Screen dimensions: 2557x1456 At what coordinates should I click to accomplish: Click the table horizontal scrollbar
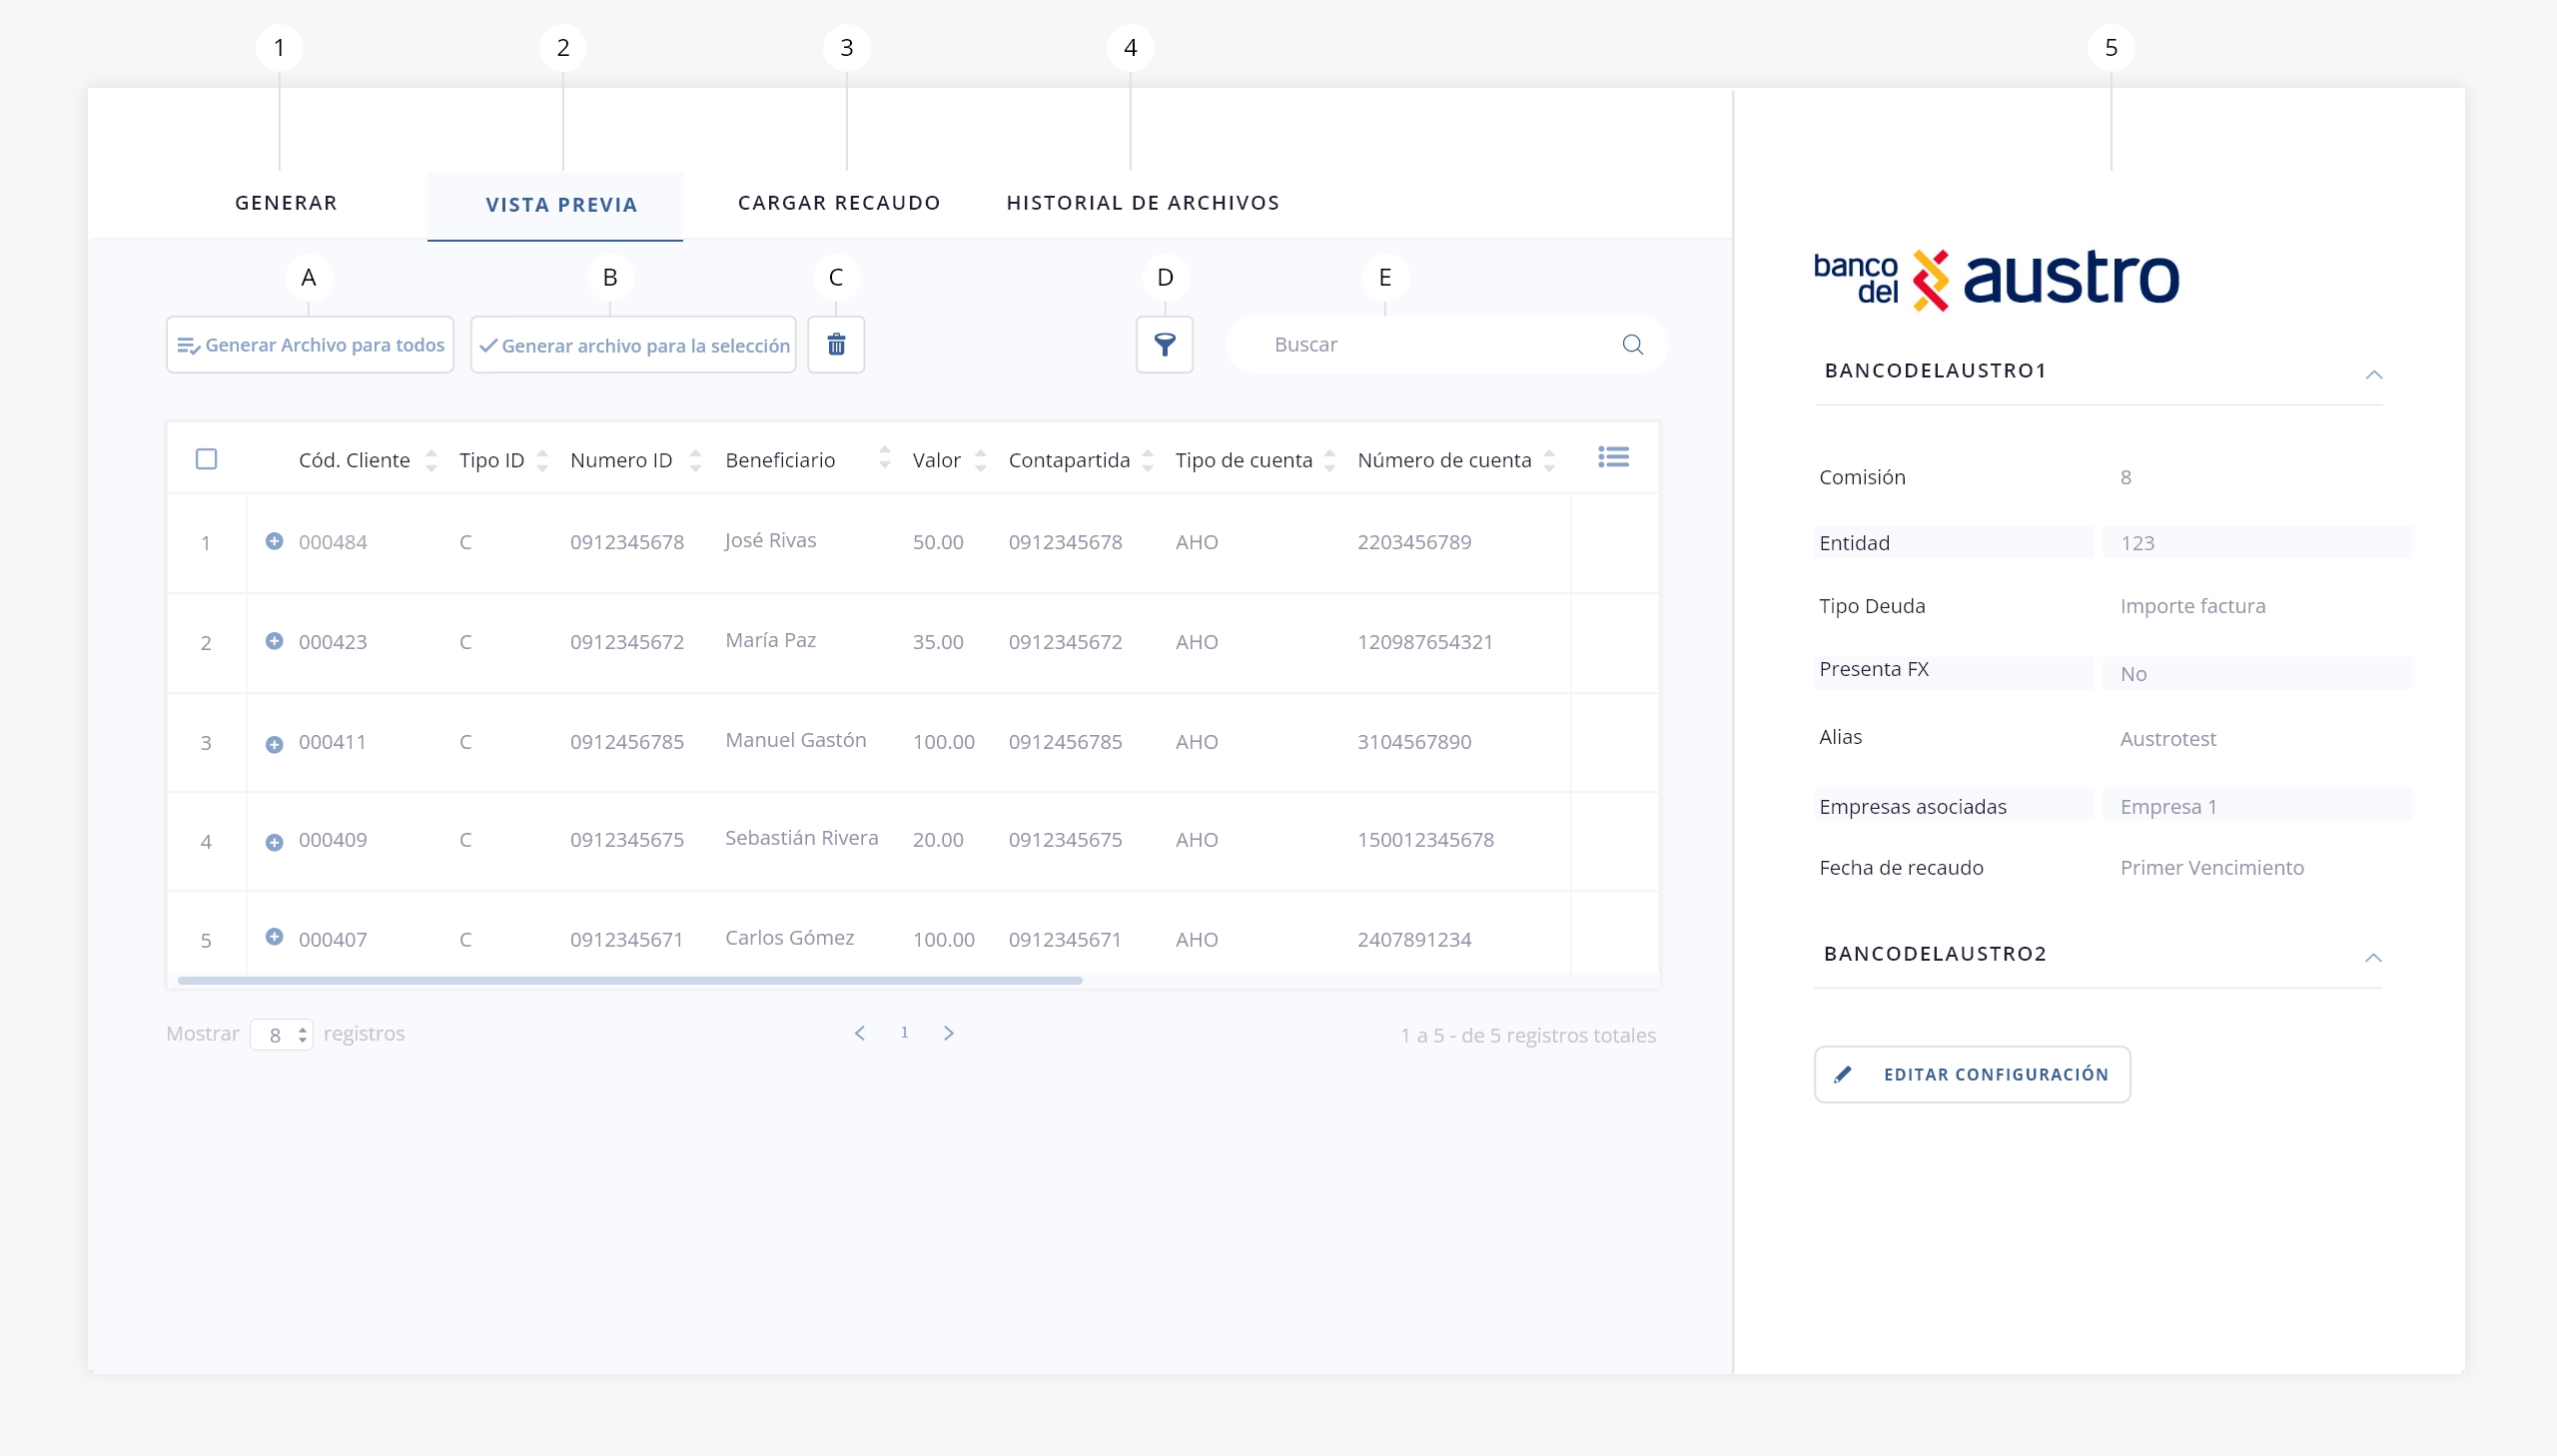coord(630,980)
